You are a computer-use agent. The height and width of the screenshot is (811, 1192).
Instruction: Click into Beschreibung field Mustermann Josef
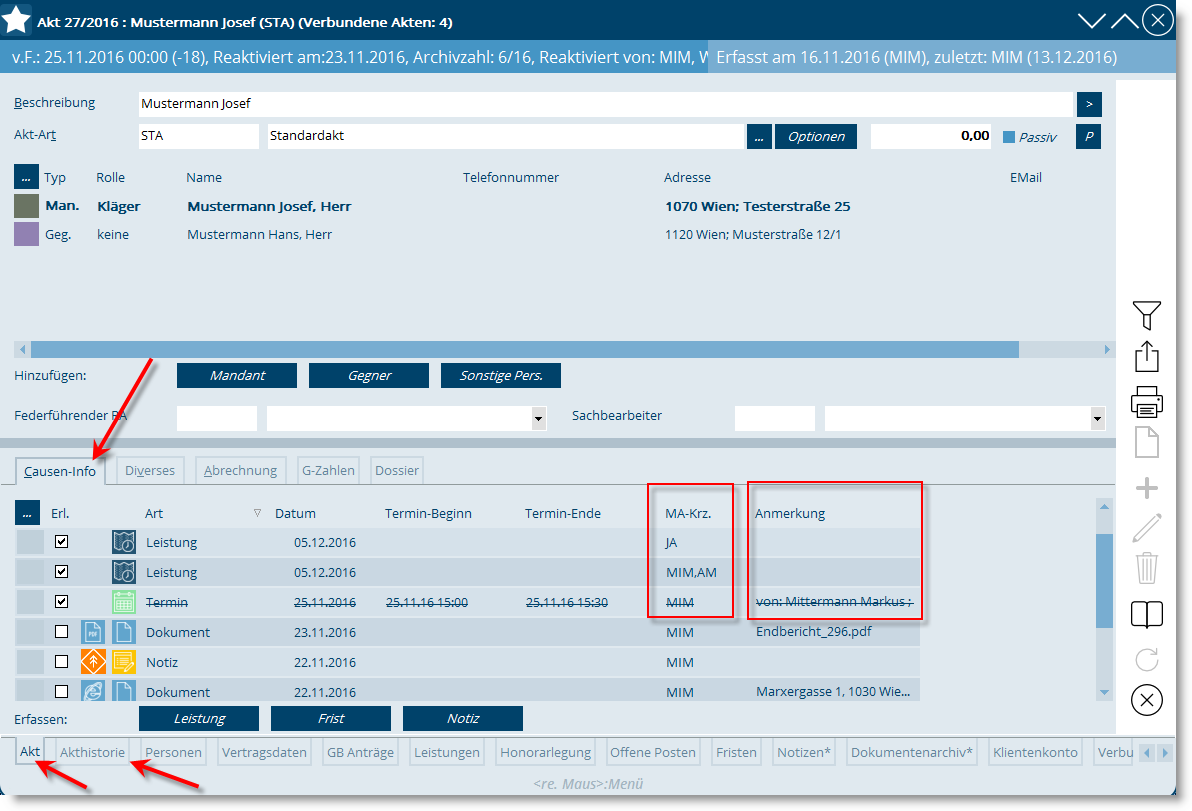pyautogui.click(x=605, y=104)
